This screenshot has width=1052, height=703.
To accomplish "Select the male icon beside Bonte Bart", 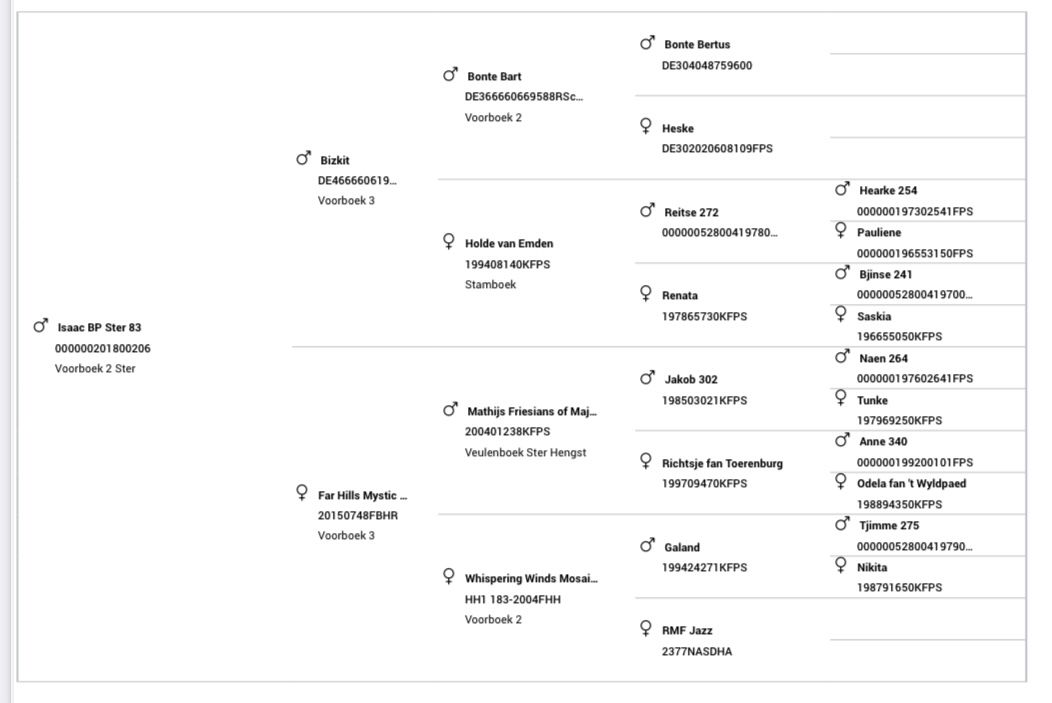I will coord(450,75).
